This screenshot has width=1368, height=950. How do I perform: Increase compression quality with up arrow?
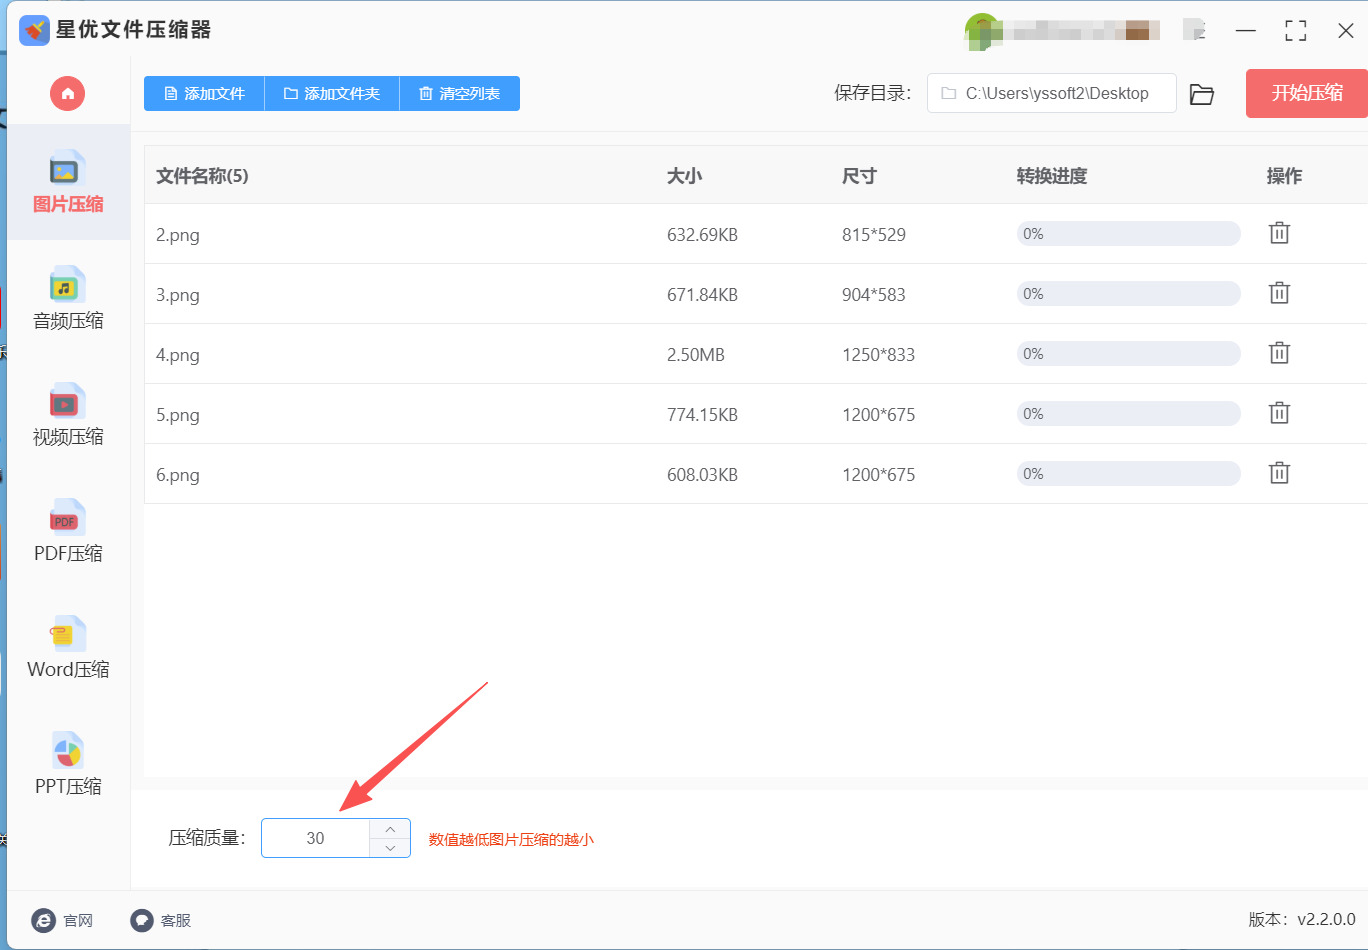pos(390,829)
